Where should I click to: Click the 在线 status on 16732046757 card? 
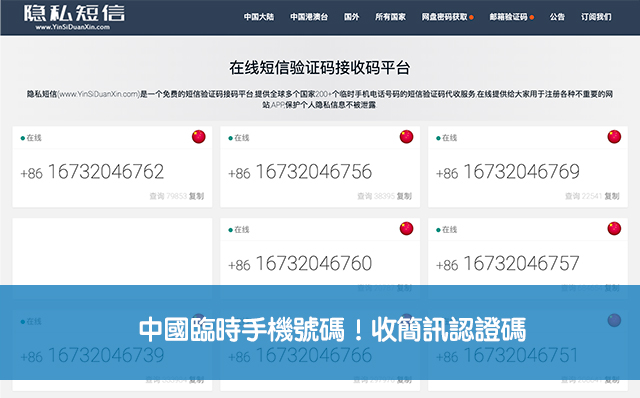click(x=447, y=230)
